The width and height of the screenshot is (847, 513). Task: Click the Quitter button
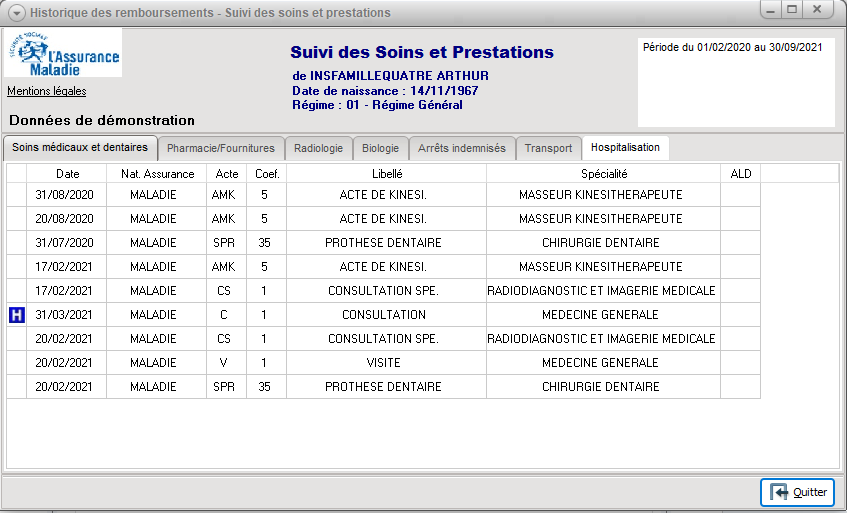pyautogui.click(x=797, y=492)
